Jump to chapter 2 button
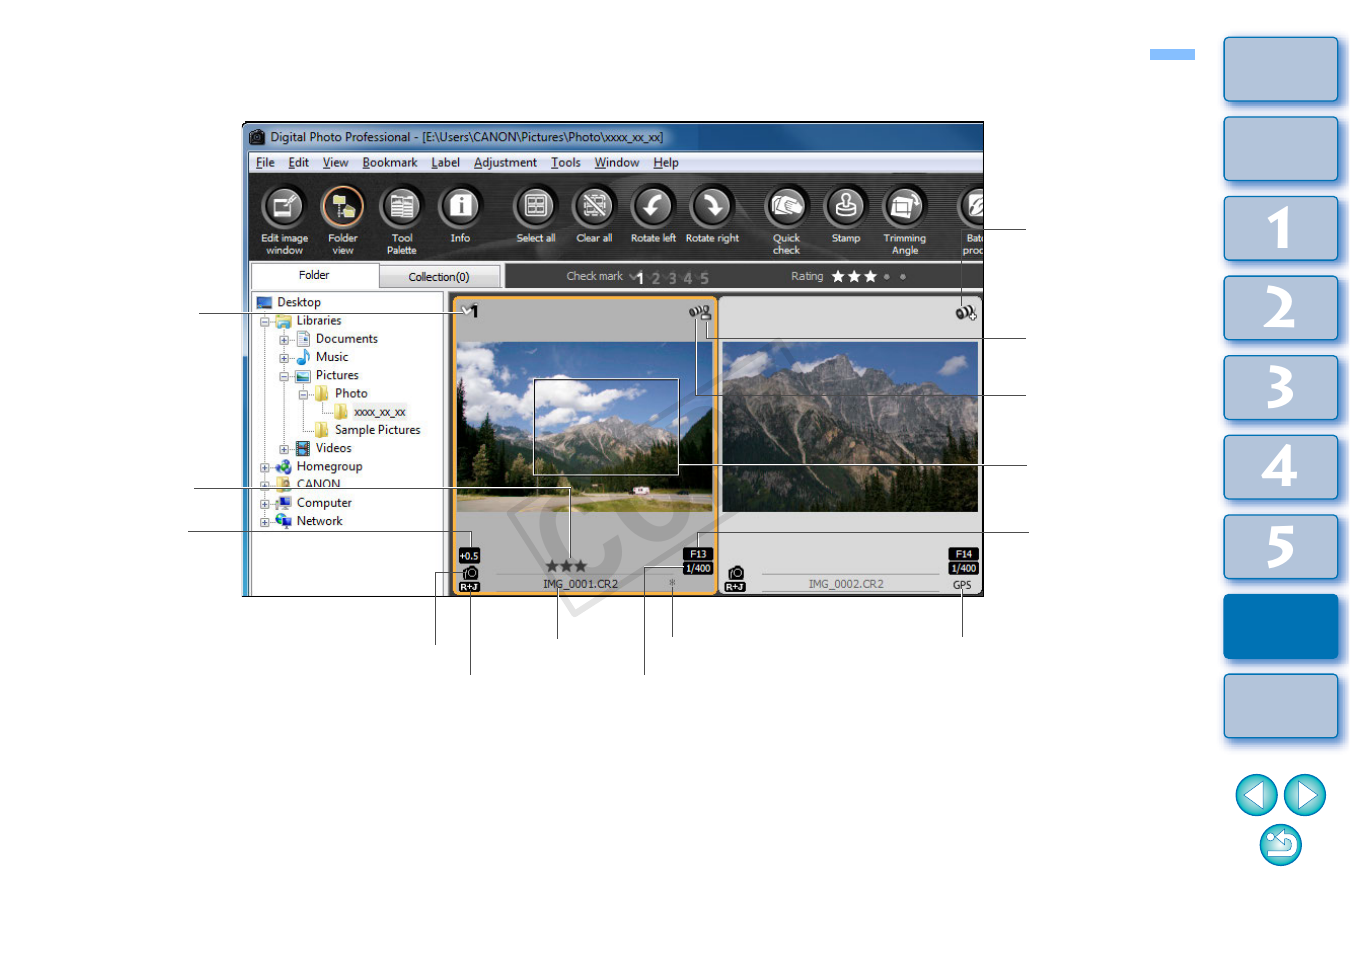This screenshot has height=954, width=1350. coord(1281,308)
